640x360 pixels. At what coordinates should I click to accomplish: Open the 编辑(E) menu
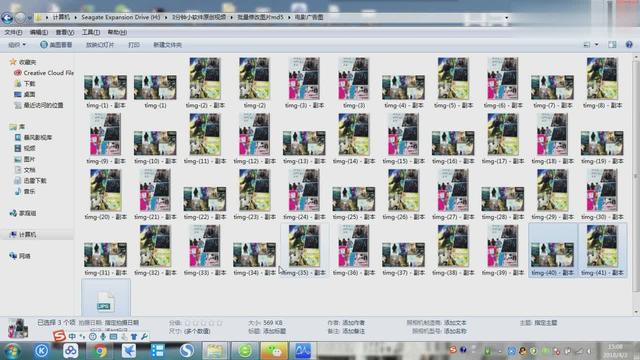pyautogui.click(x=39, y=32)
